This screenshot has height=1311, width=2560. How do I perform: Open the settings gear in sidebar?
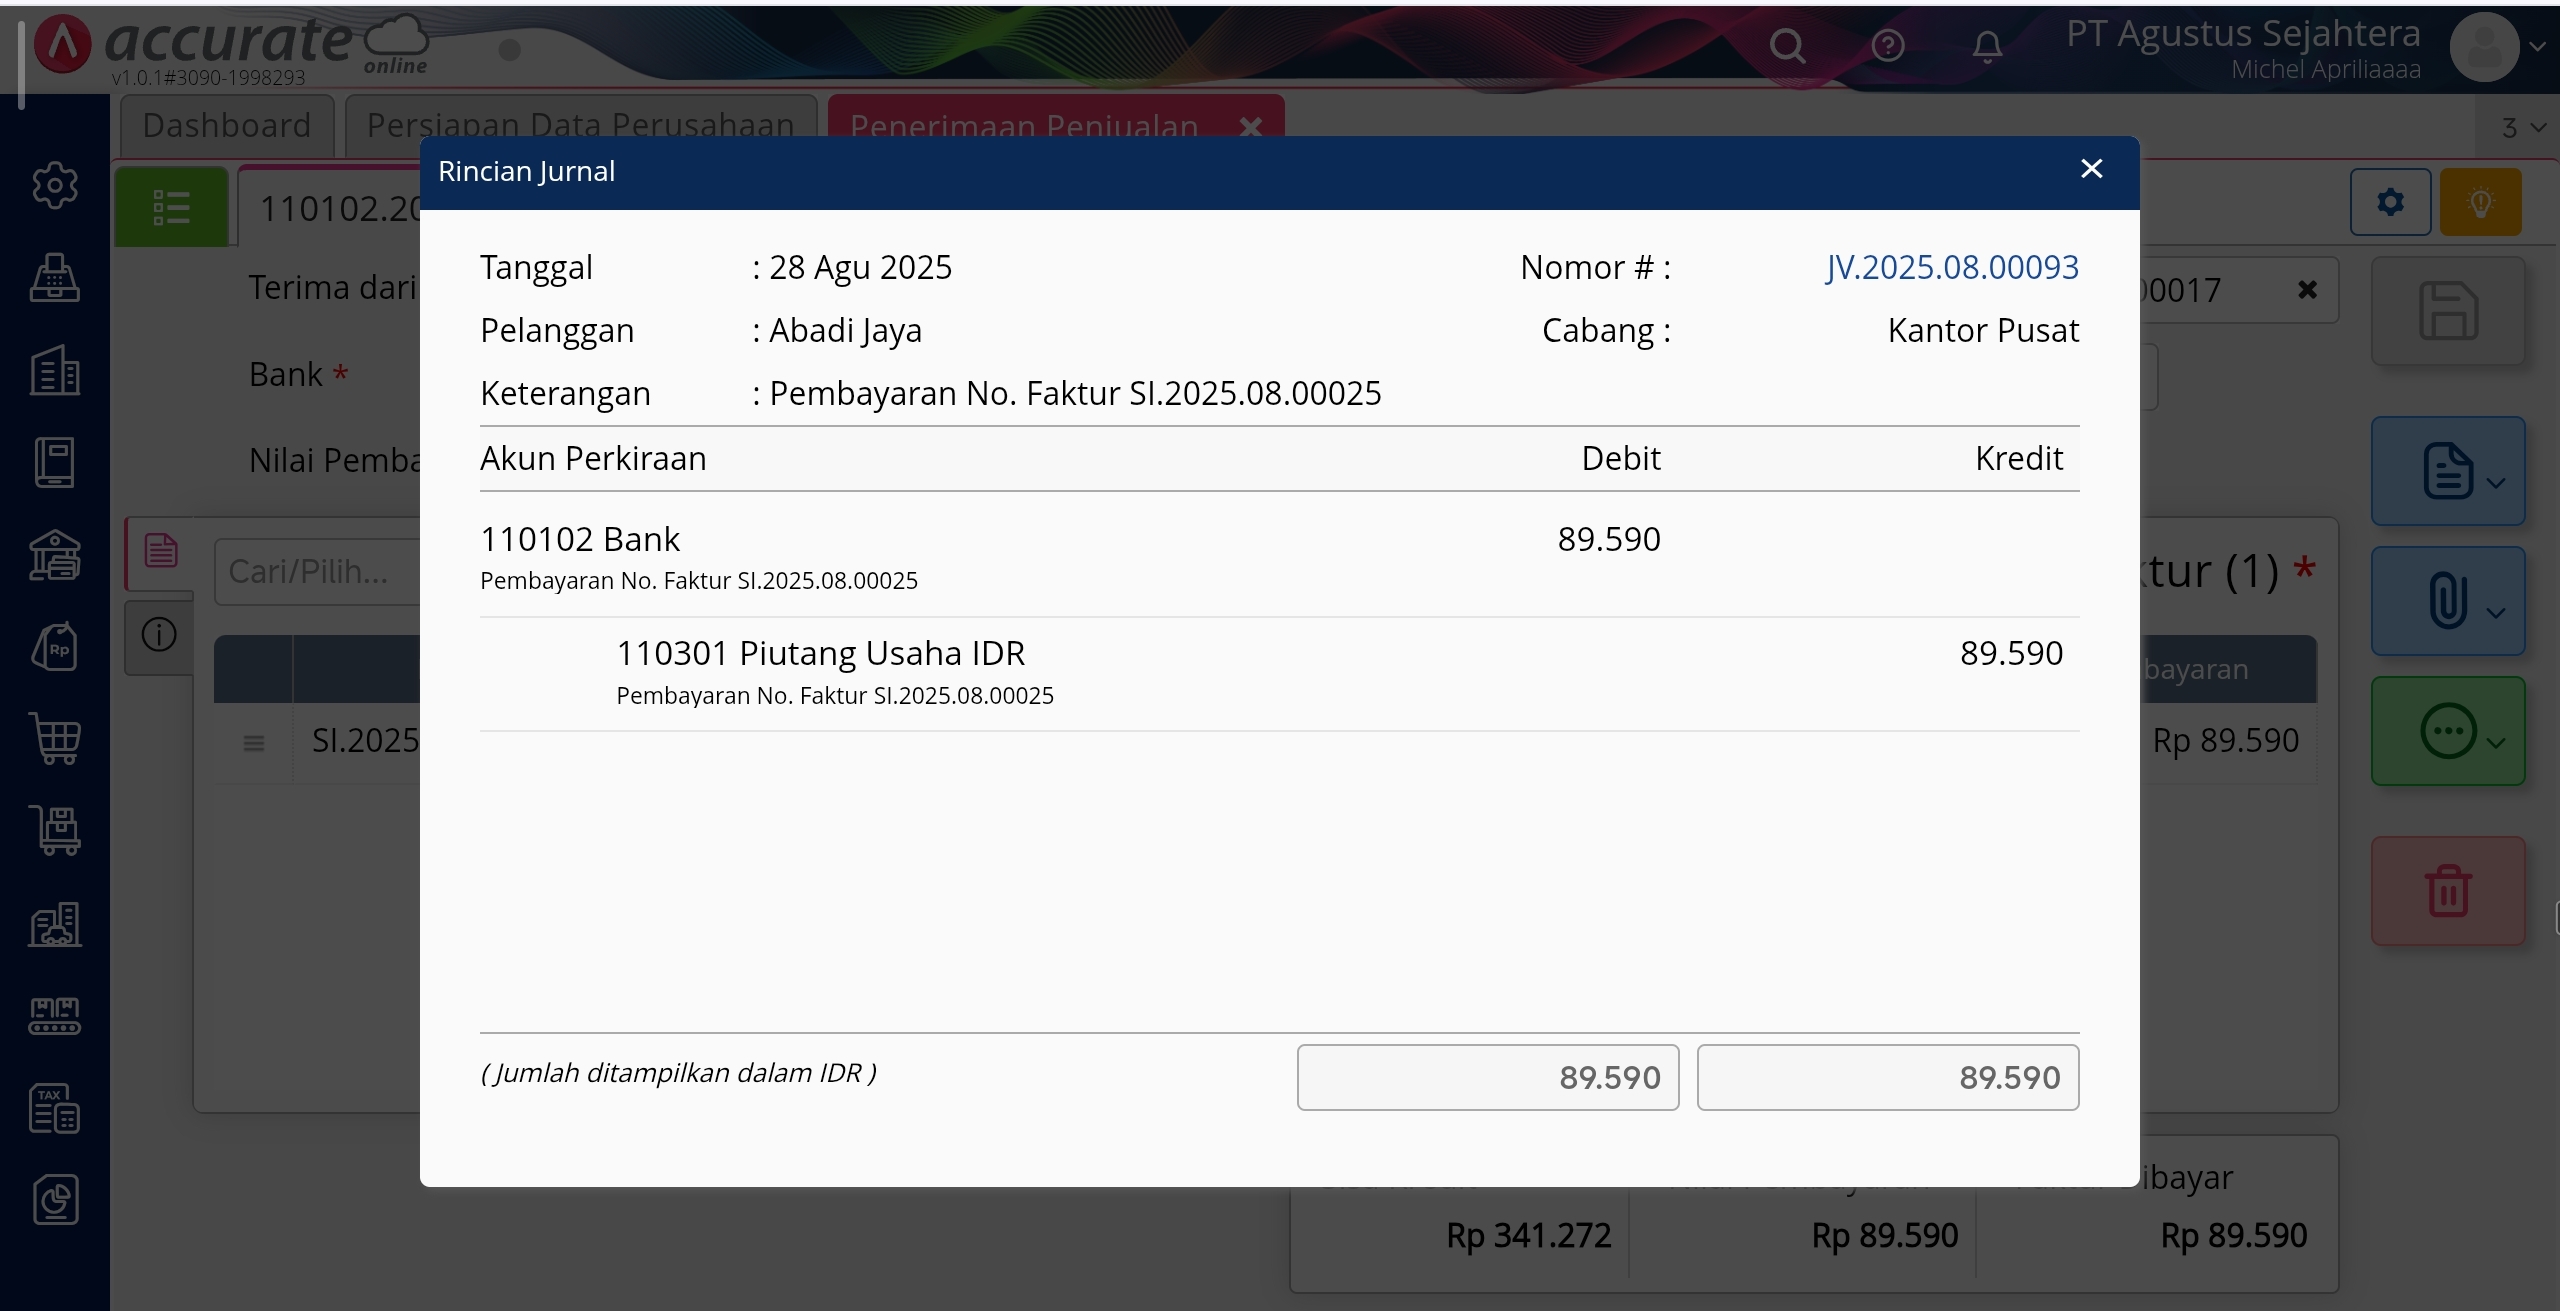click(55, 185)
